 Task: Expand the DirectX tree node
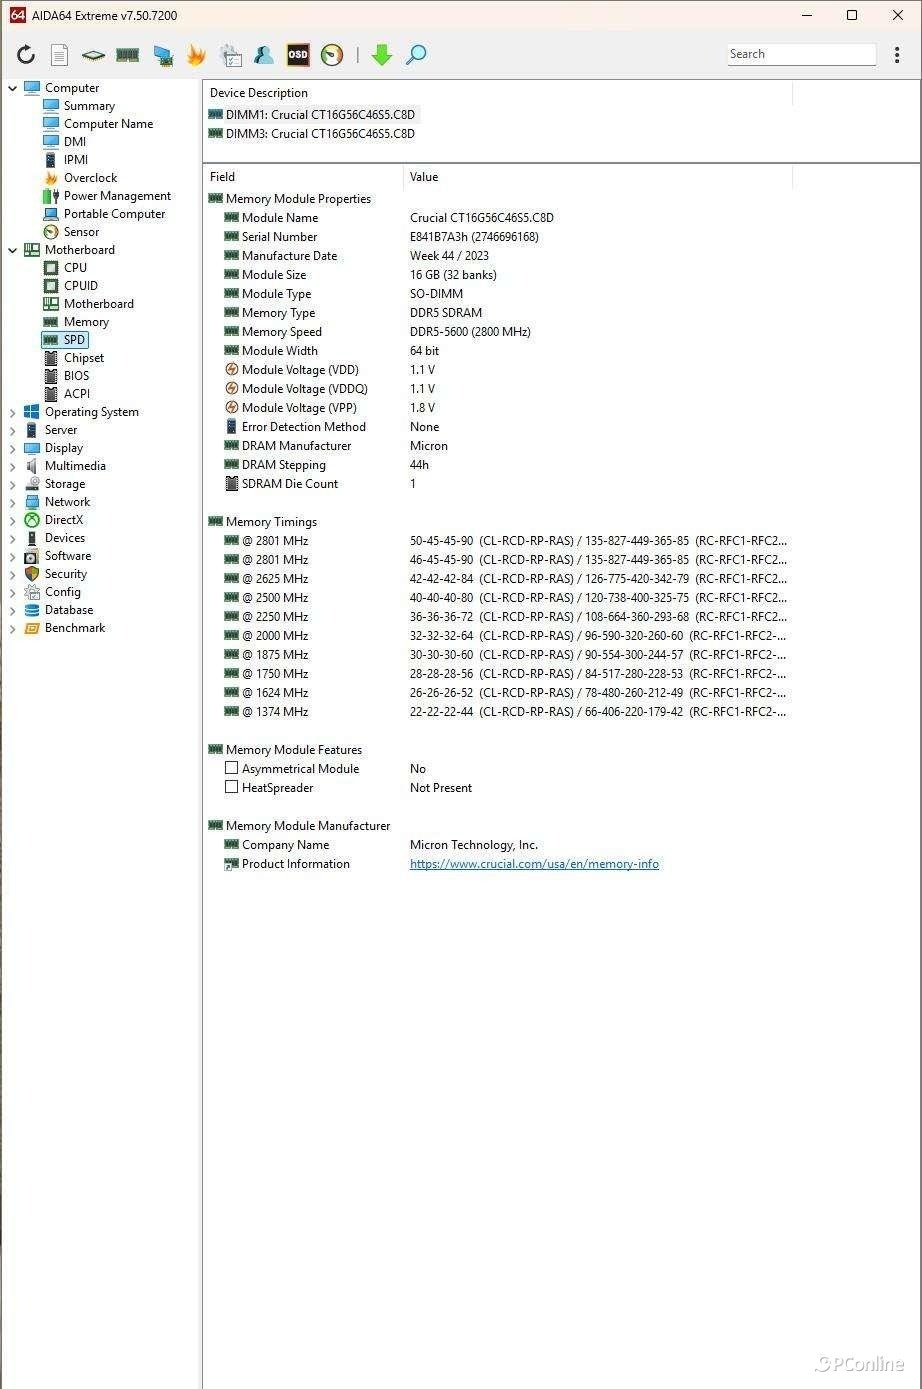click(x=13, y=520)
